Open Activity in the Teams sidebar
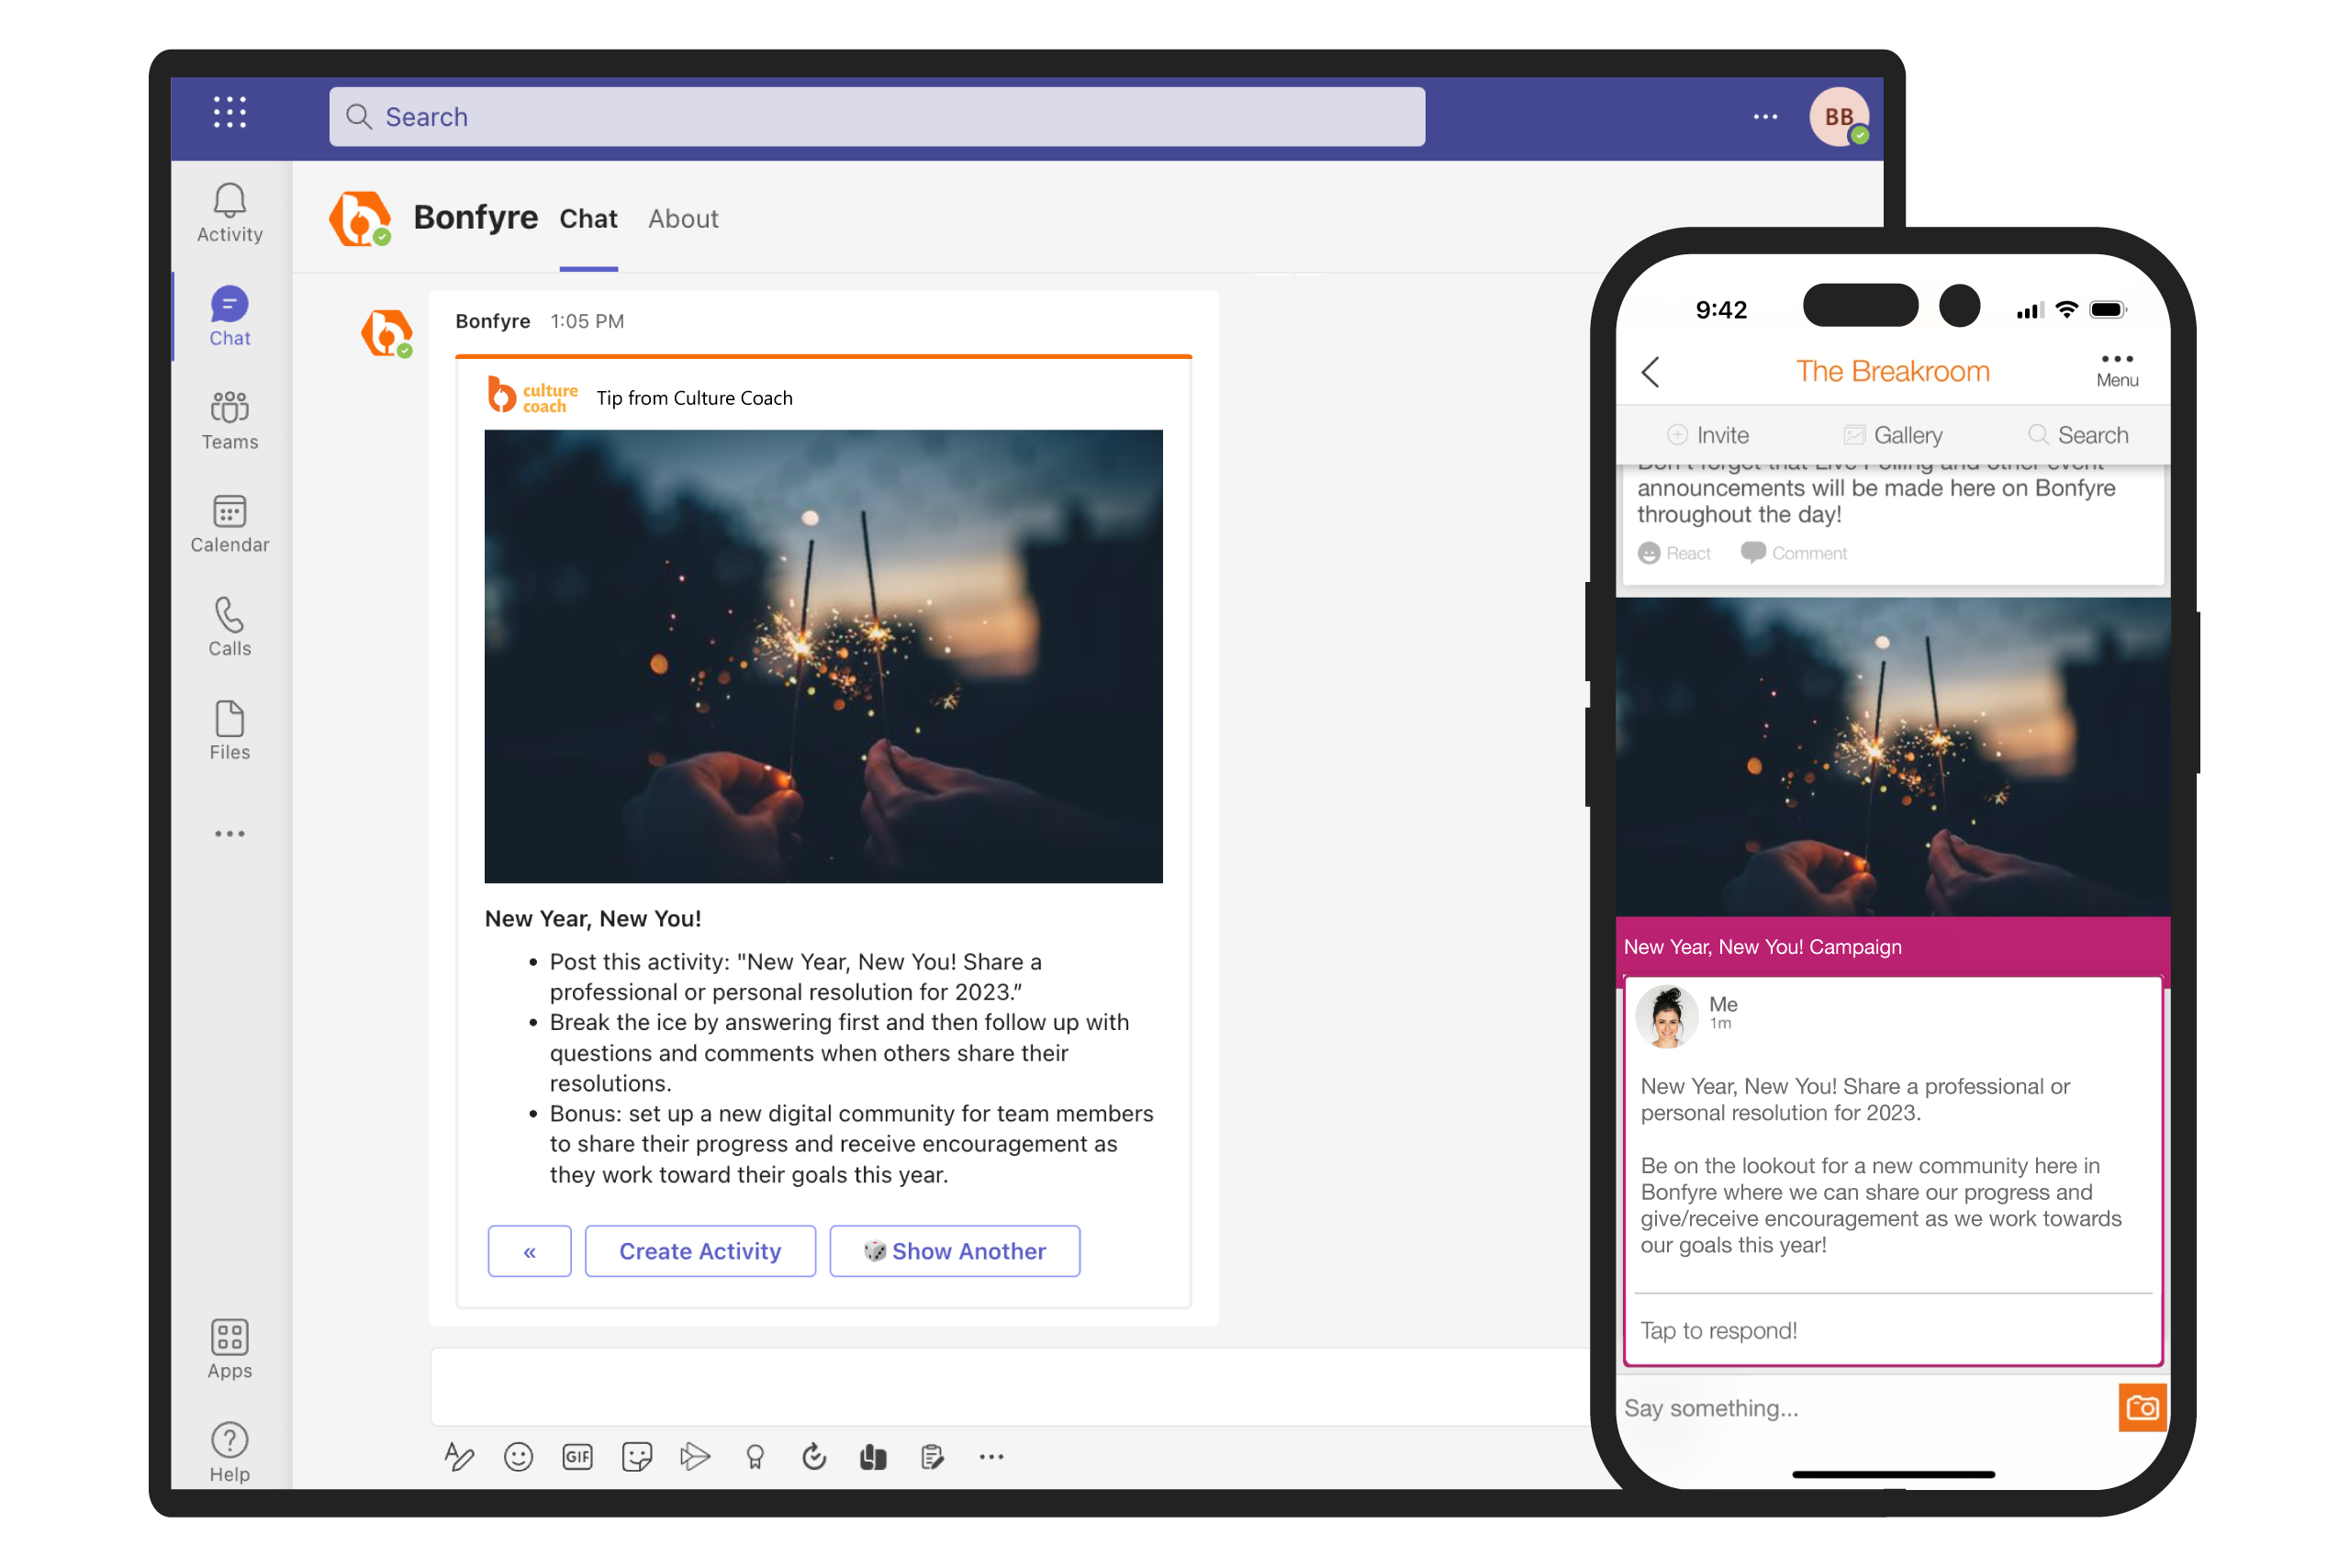 tap(230, 213)
